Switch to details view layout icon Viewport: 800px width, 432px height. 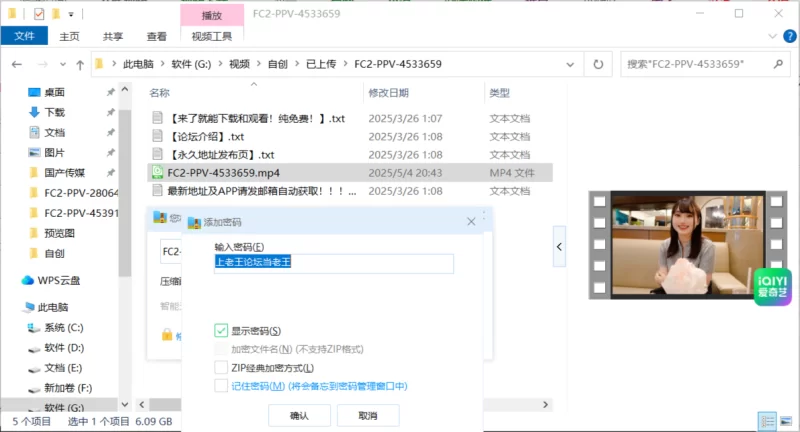[767, 421]
